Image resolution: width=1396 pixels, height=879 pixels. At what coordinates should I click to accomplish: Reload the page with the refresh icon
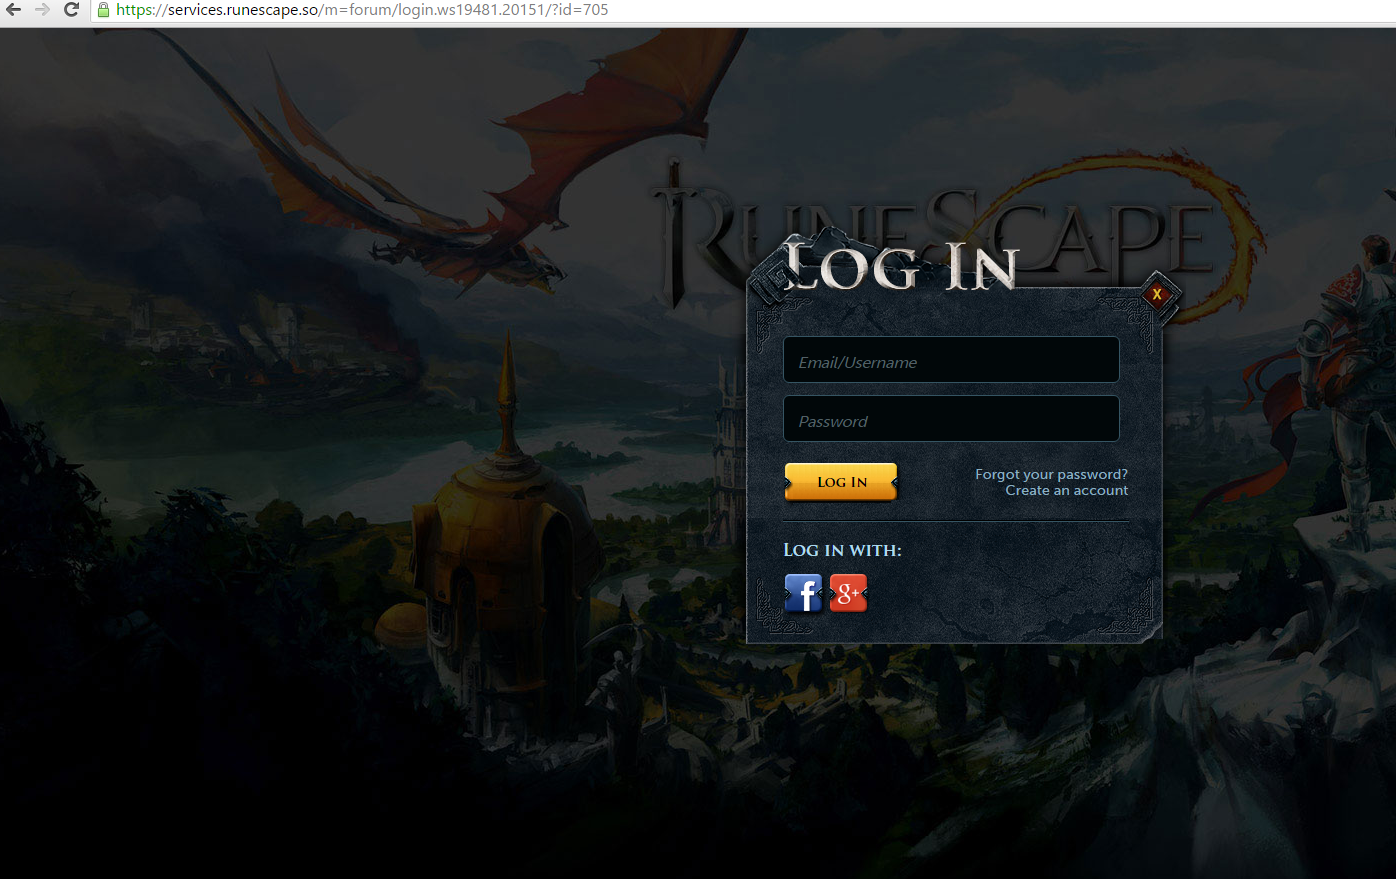[71, 10]
